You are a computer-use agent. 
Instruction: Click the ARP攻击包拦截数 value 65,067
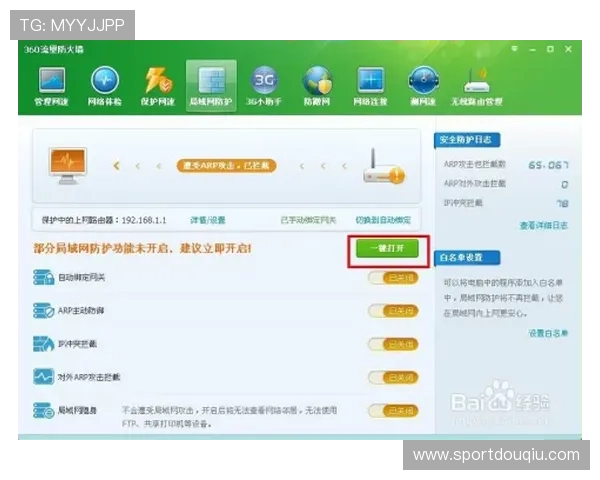[548, 165]
